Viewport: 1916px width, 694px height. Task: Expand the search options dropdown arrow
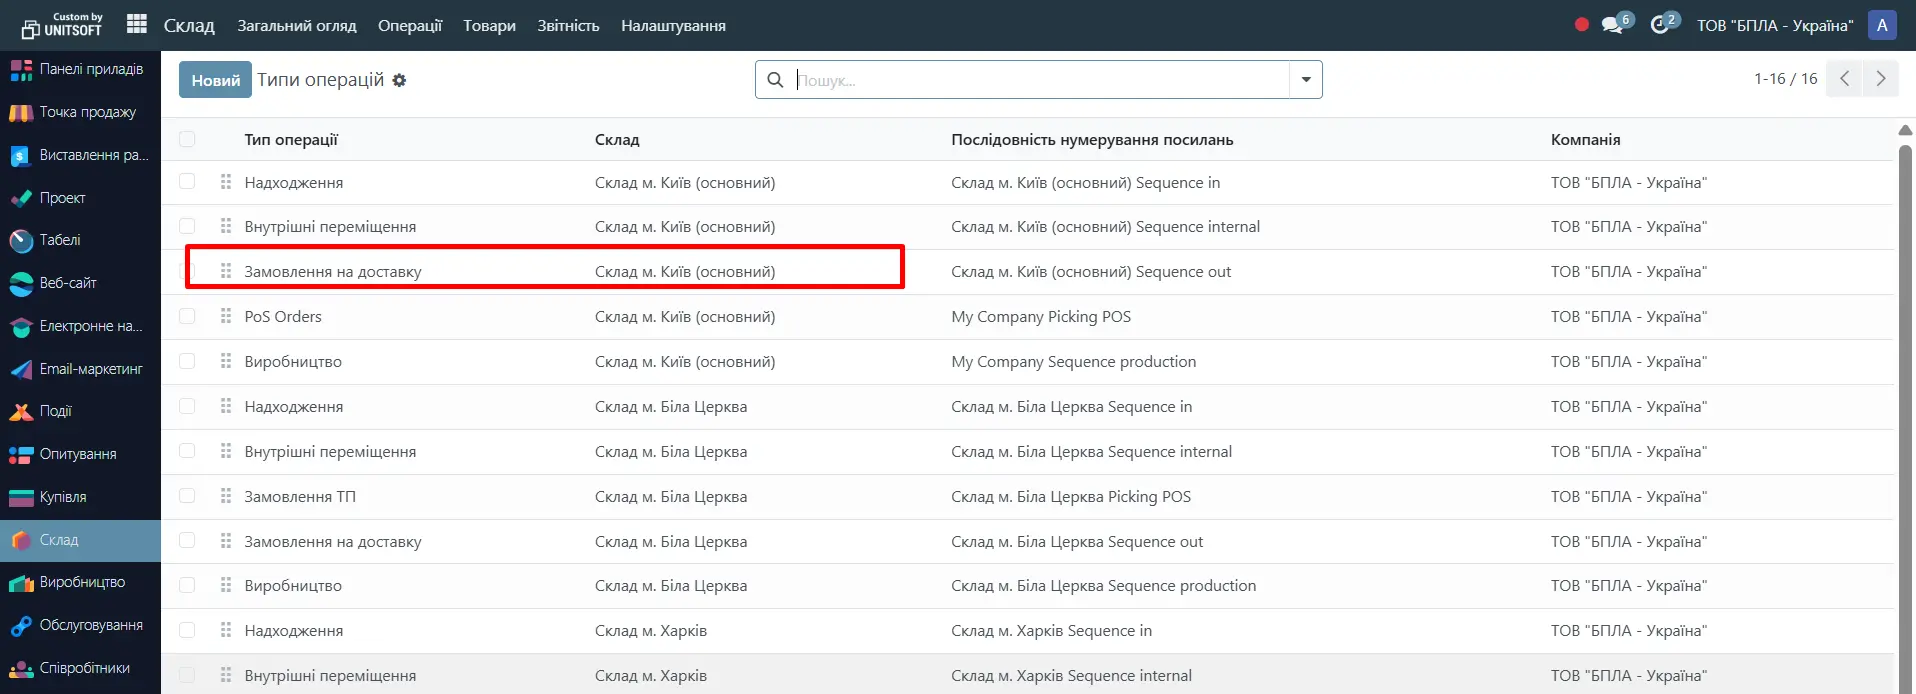(x=1306, y=80)
